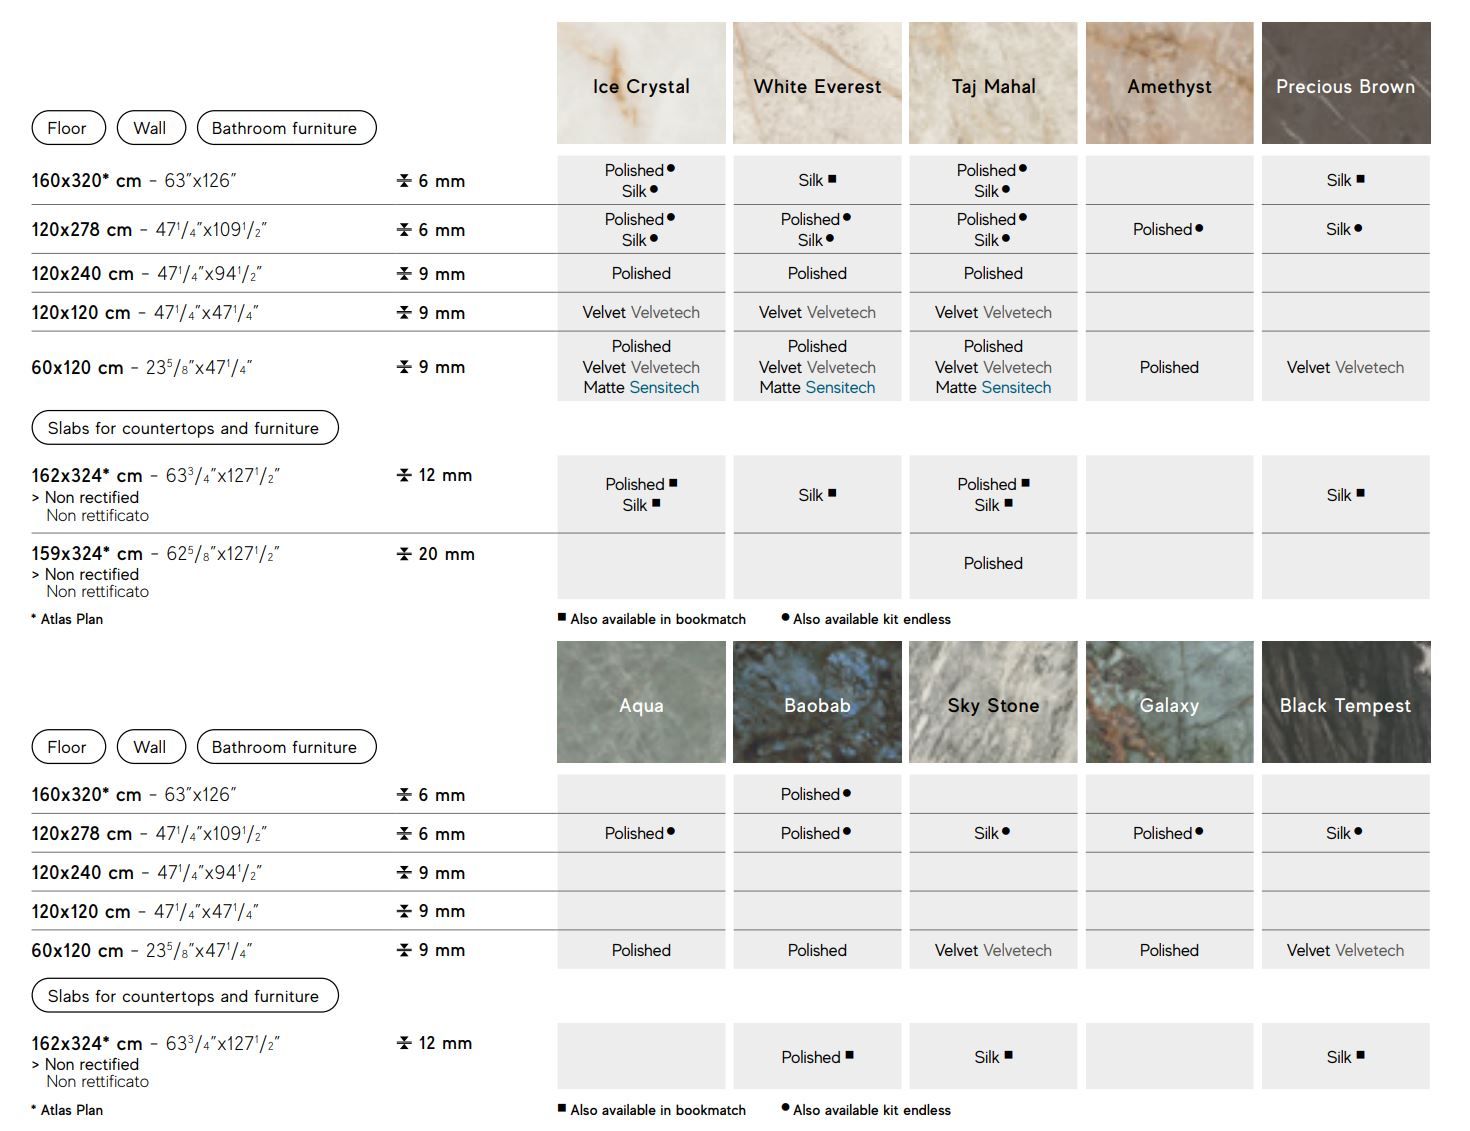Click the dot marker before 'Also available kit endless' below Galaxy table
The height and width of the screenshot is (1131, 1470).
point(785,1108)
